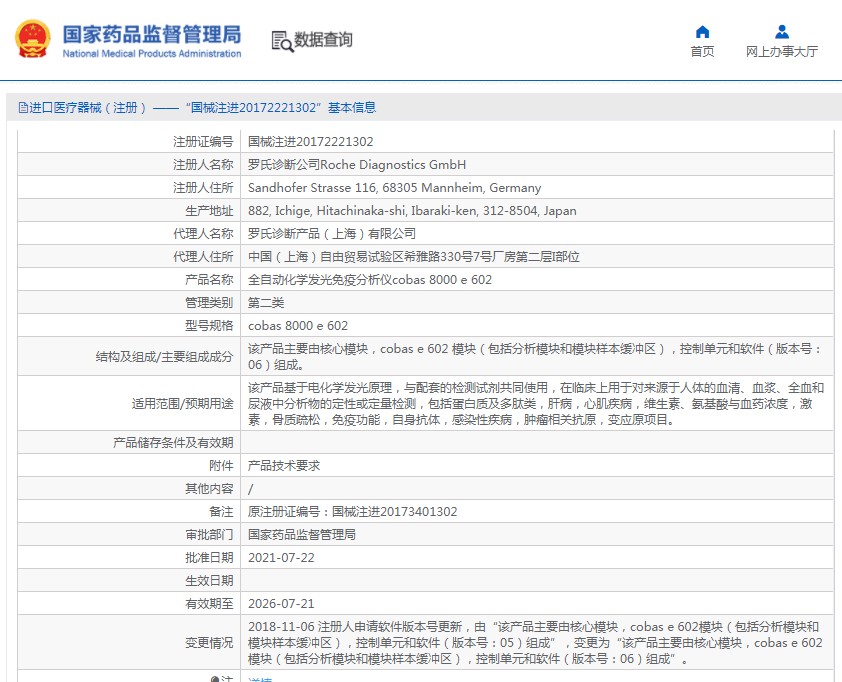The width and height of the screenshot is (842, 682).
Task: Select approval department value 国家药品监督管理局
Action: (302, 535)
